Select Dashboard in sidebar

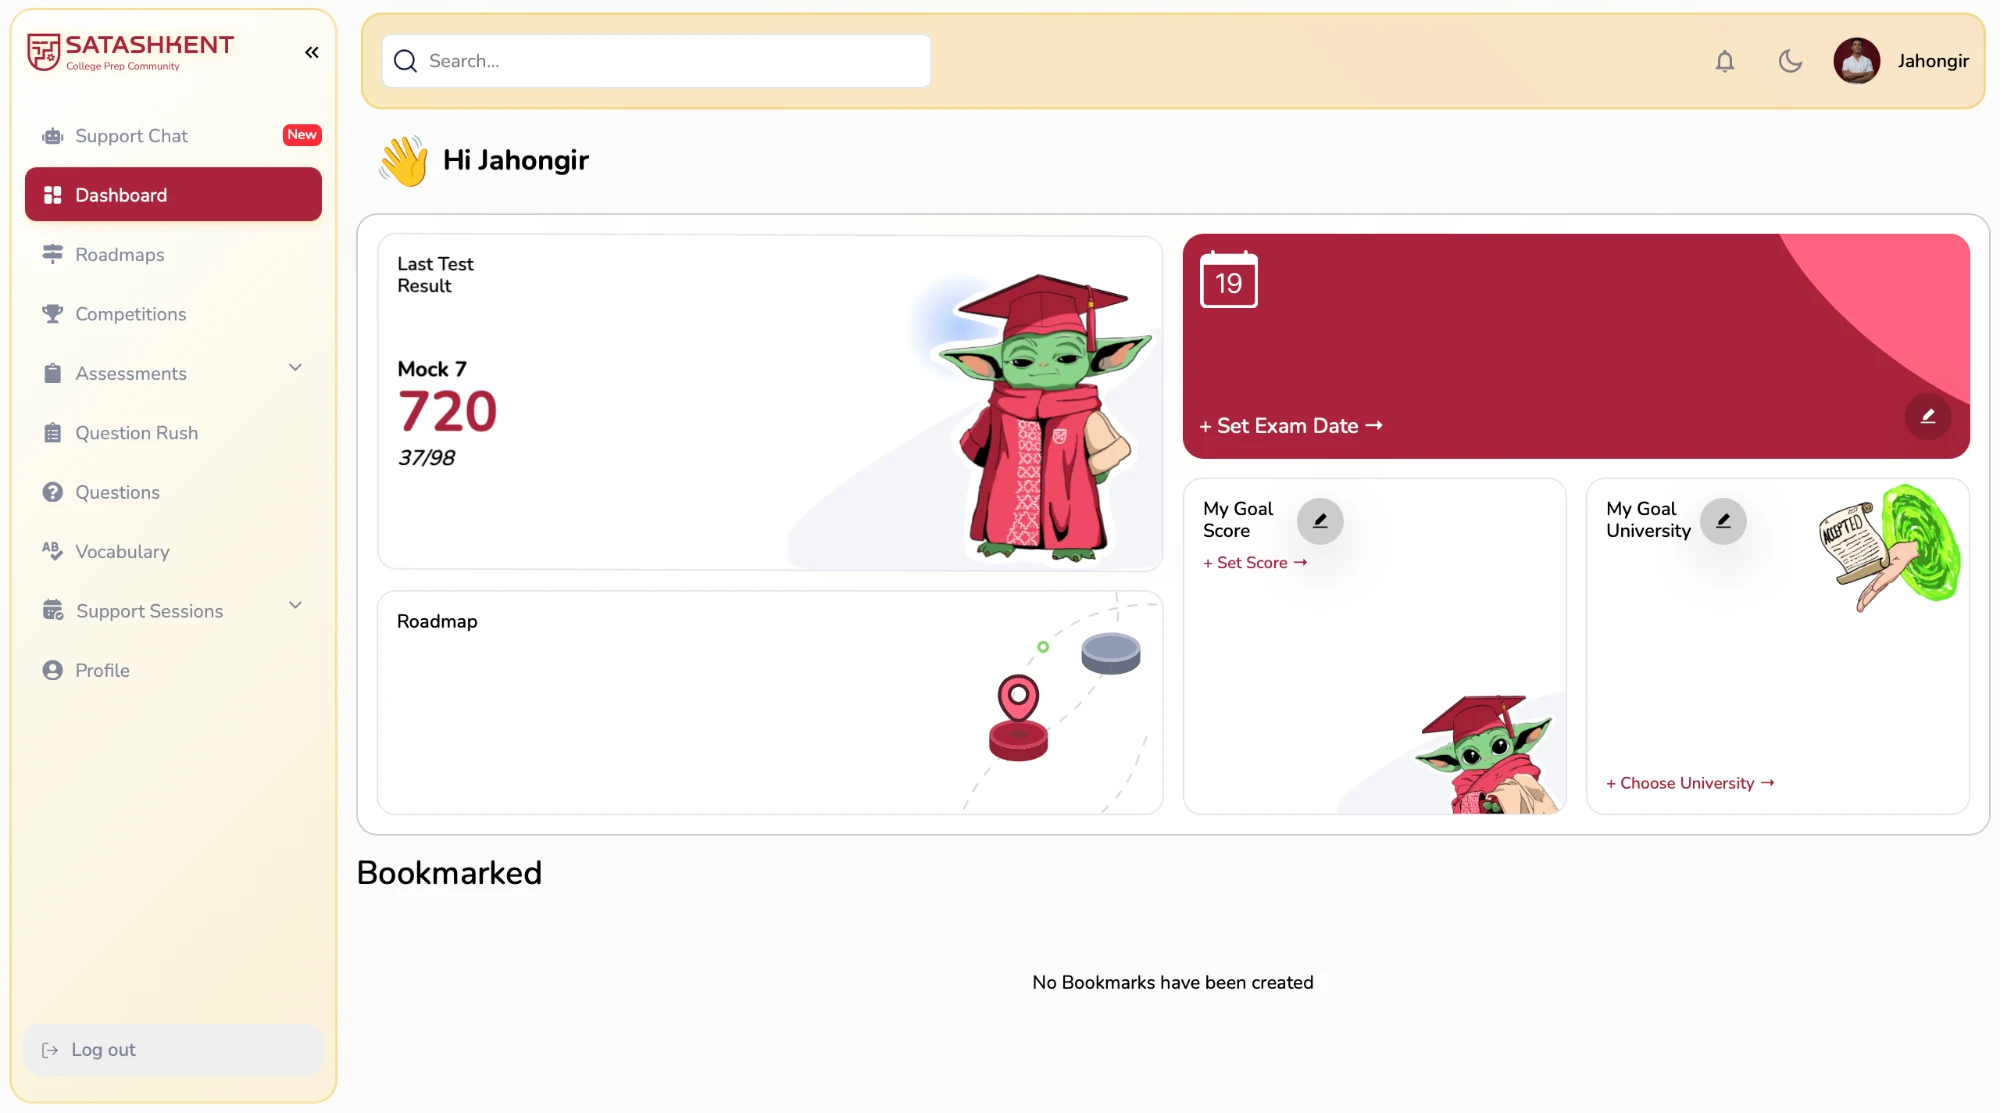point(173,195)
